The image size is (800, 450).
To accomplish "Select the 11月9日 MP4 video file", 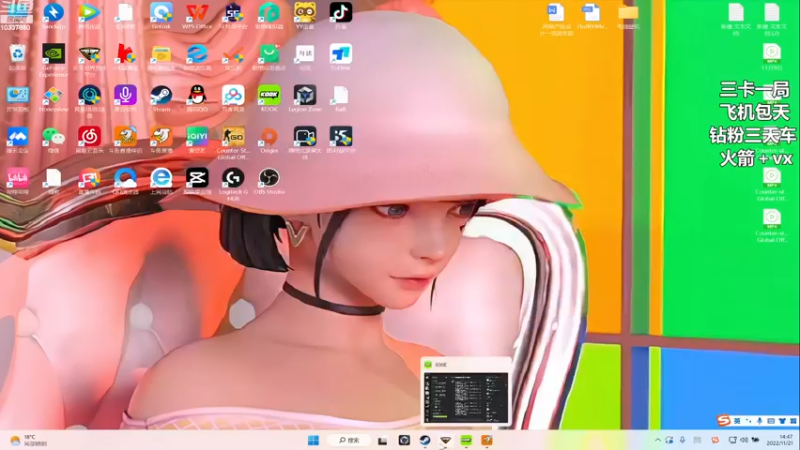I will tap(772, 57).
